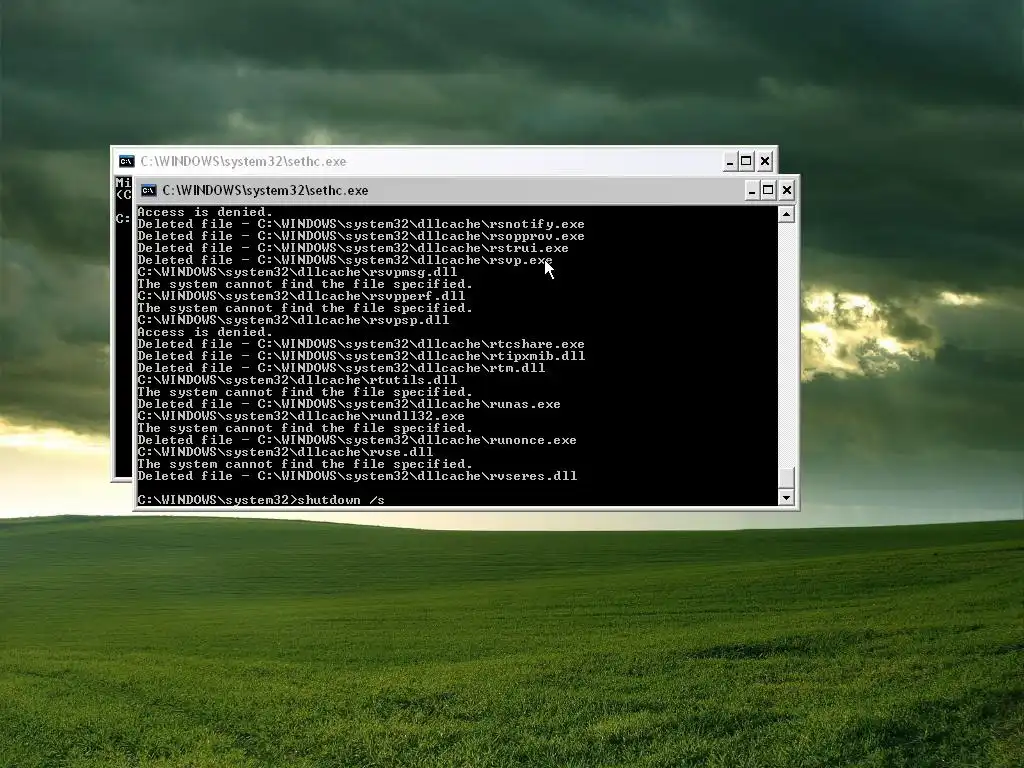This screenshot has width=1024, height=768.
Task: Minimize the front sethc.exe console window
Action: point(752,191)
